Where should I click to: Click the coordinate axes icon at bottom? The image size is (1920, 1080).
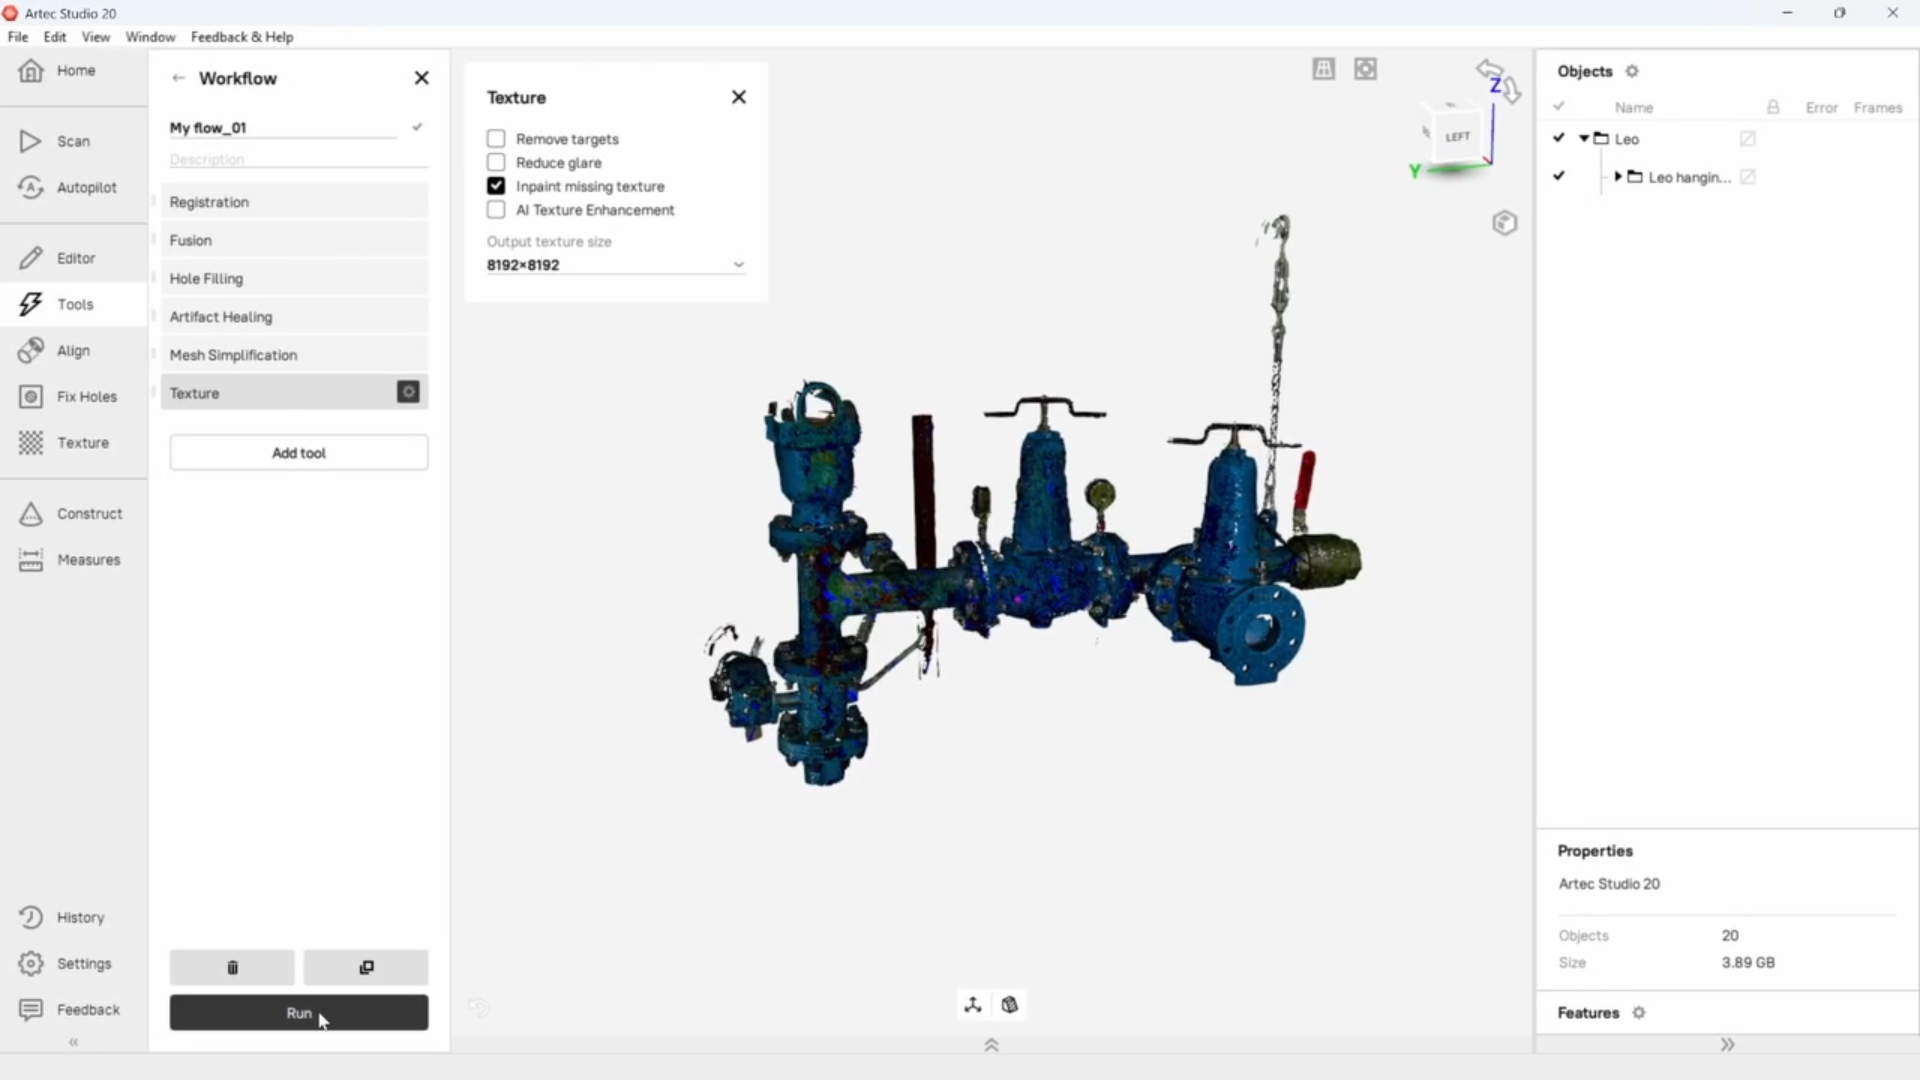(x=973, y=1005)
